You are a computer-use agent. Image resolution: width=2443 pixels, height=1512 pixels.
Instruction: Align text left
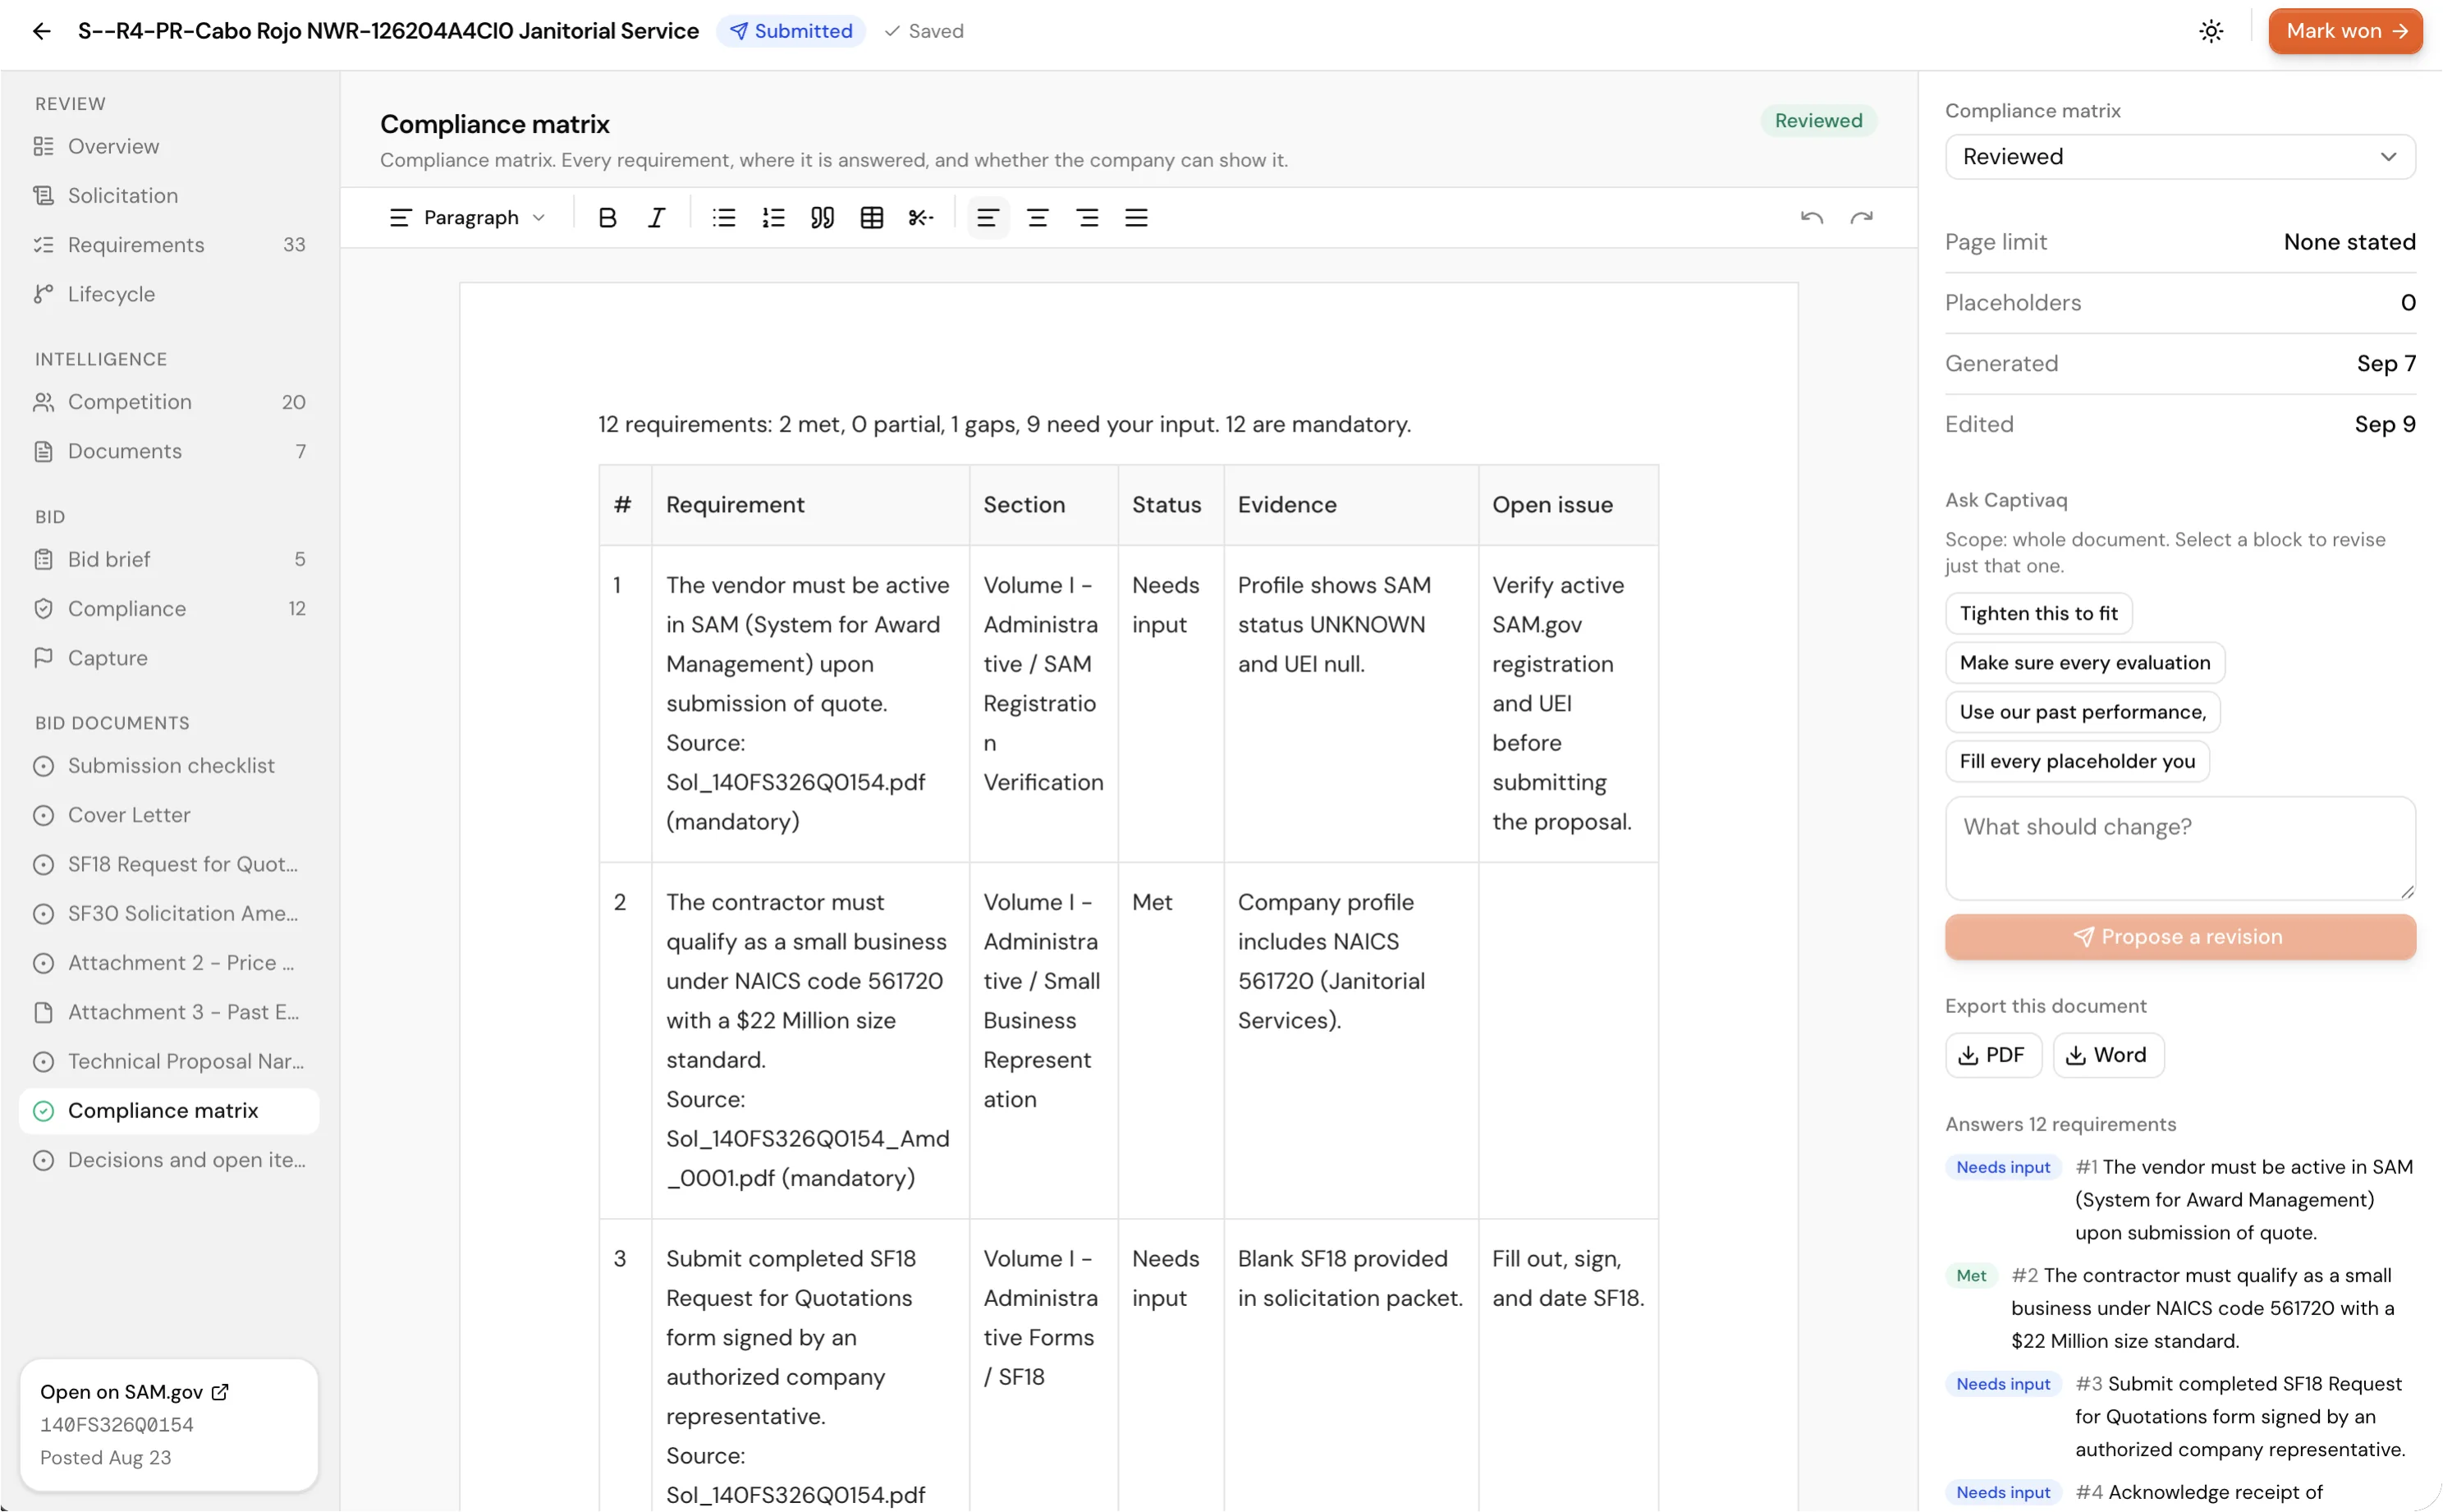[987, 217]
